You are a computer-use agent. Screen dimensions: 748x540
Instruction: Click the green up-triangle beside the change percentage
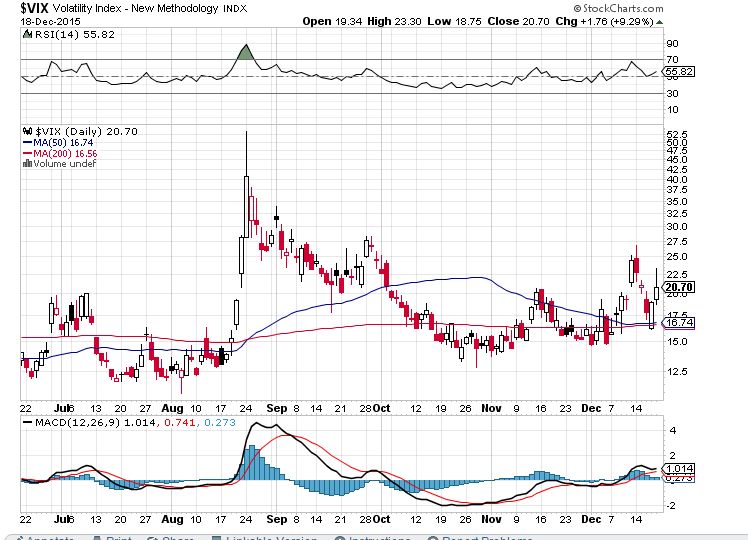(660, 22)
